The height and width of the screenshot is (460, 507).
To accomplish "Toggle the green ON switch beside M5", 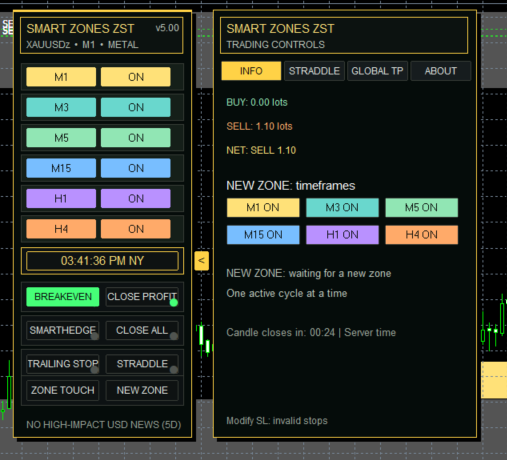I will coord(136,138).
